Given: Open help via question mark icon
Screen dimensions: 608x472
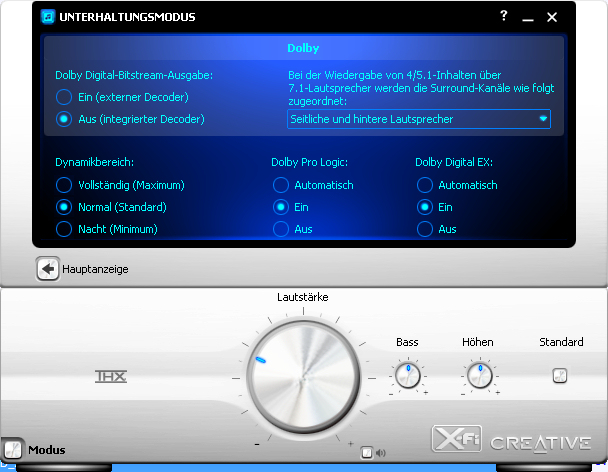Looking at the screenshot, I should (x=504, y=16).
